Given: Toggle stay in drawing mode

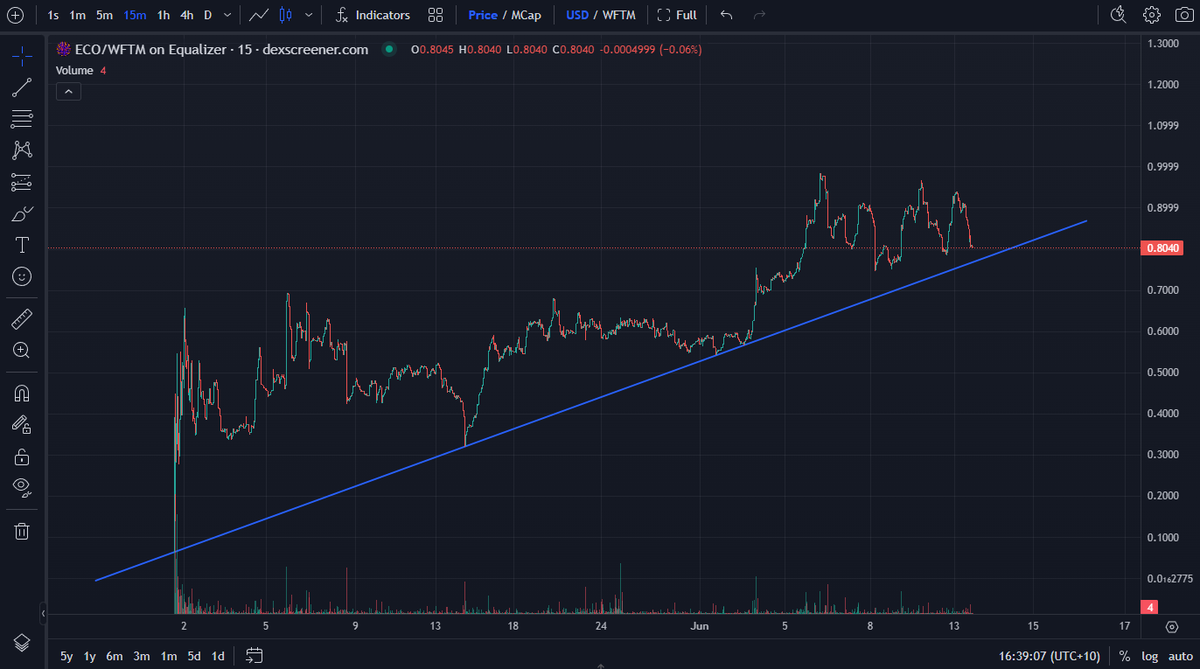Looking at the screenshot, I should click(22, 424).
